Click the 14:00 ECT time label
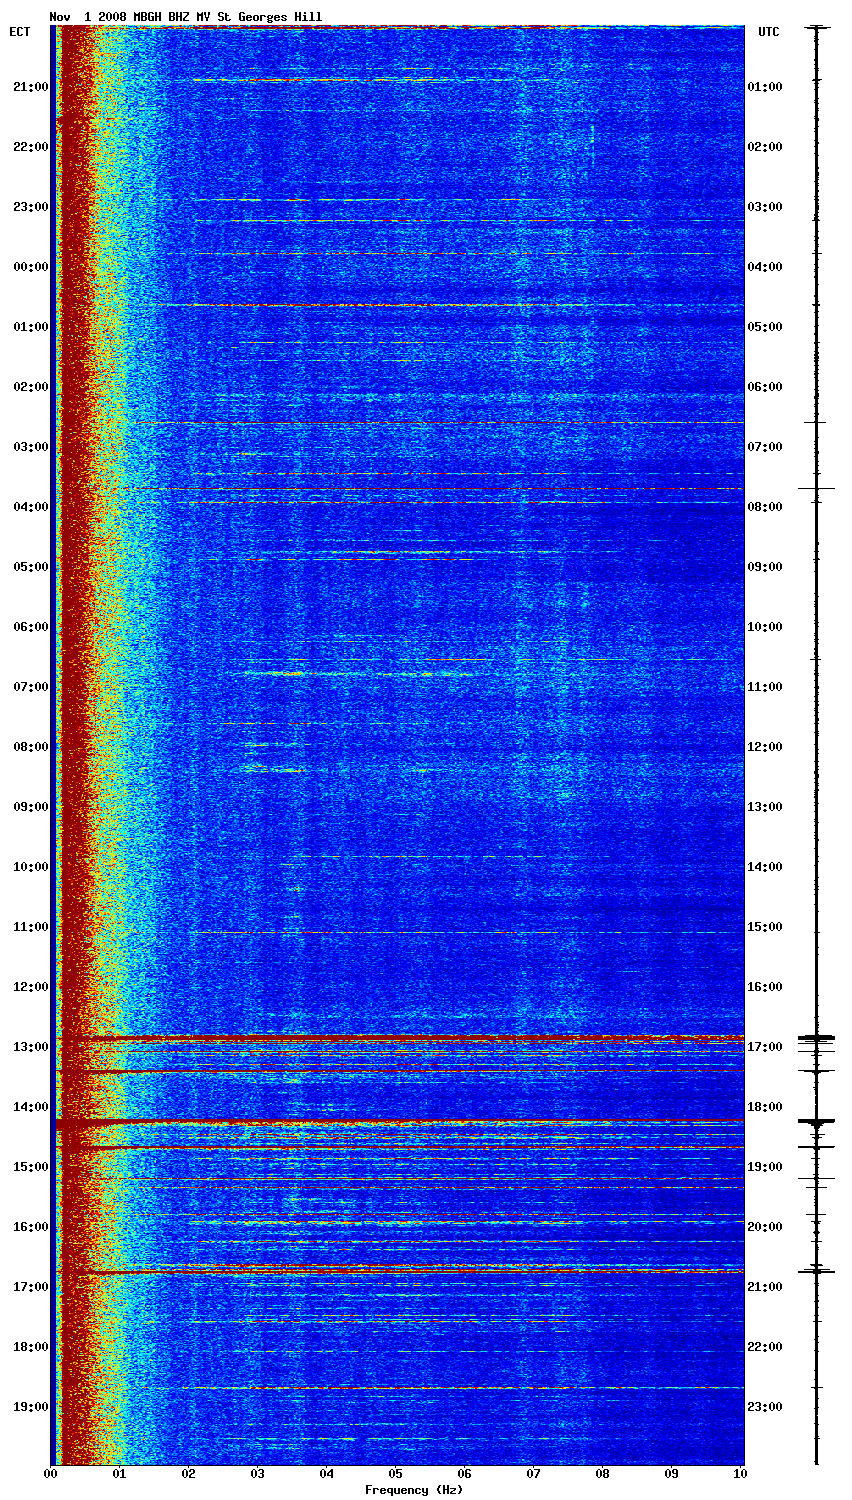This screenshot has width=852, height=1500. click(30, 1107)
